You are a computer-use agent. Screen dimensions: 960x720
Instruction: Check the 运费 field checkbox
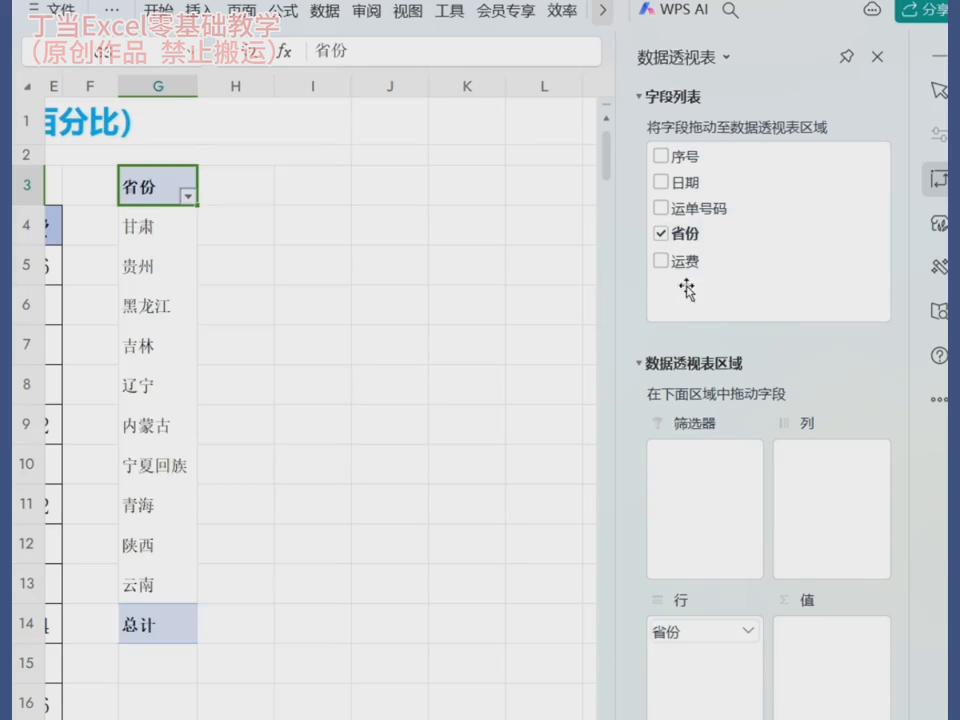point(661,260)
